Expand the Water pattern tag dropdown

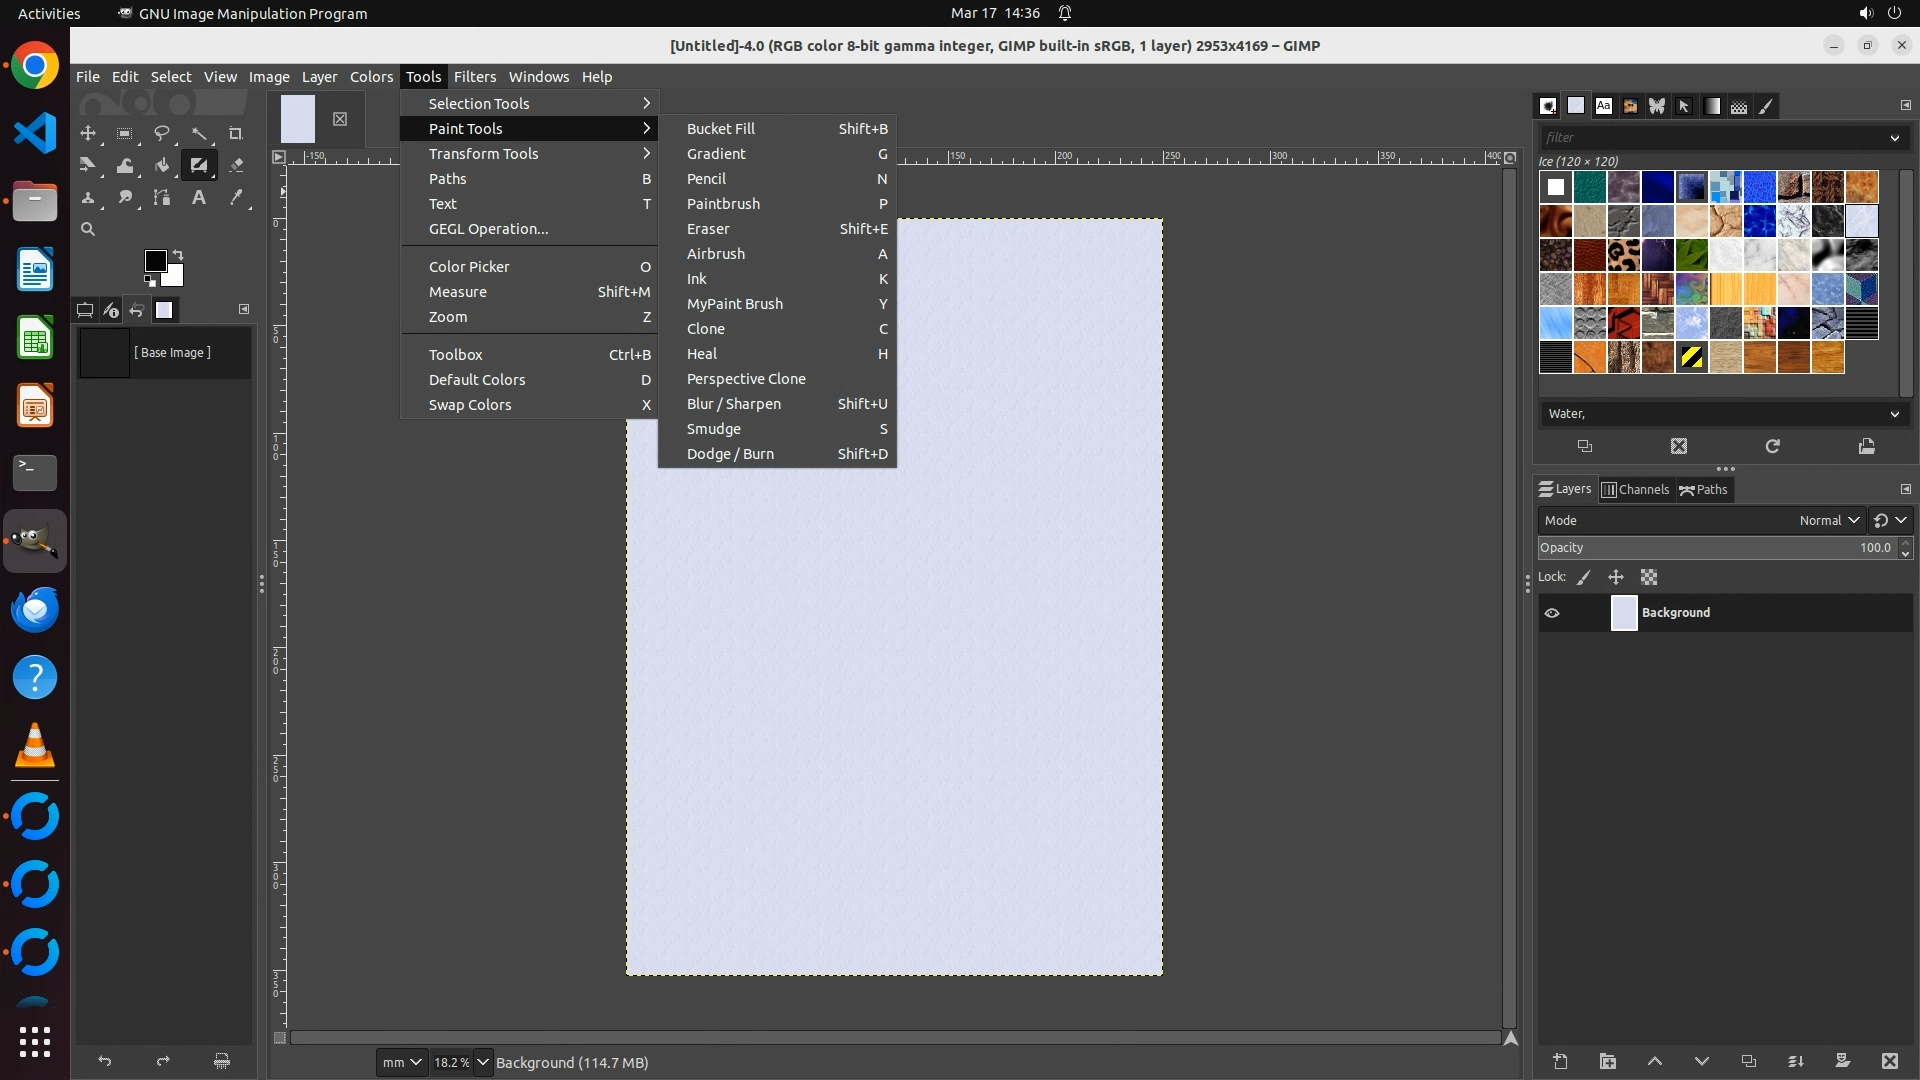[1894, 414]
